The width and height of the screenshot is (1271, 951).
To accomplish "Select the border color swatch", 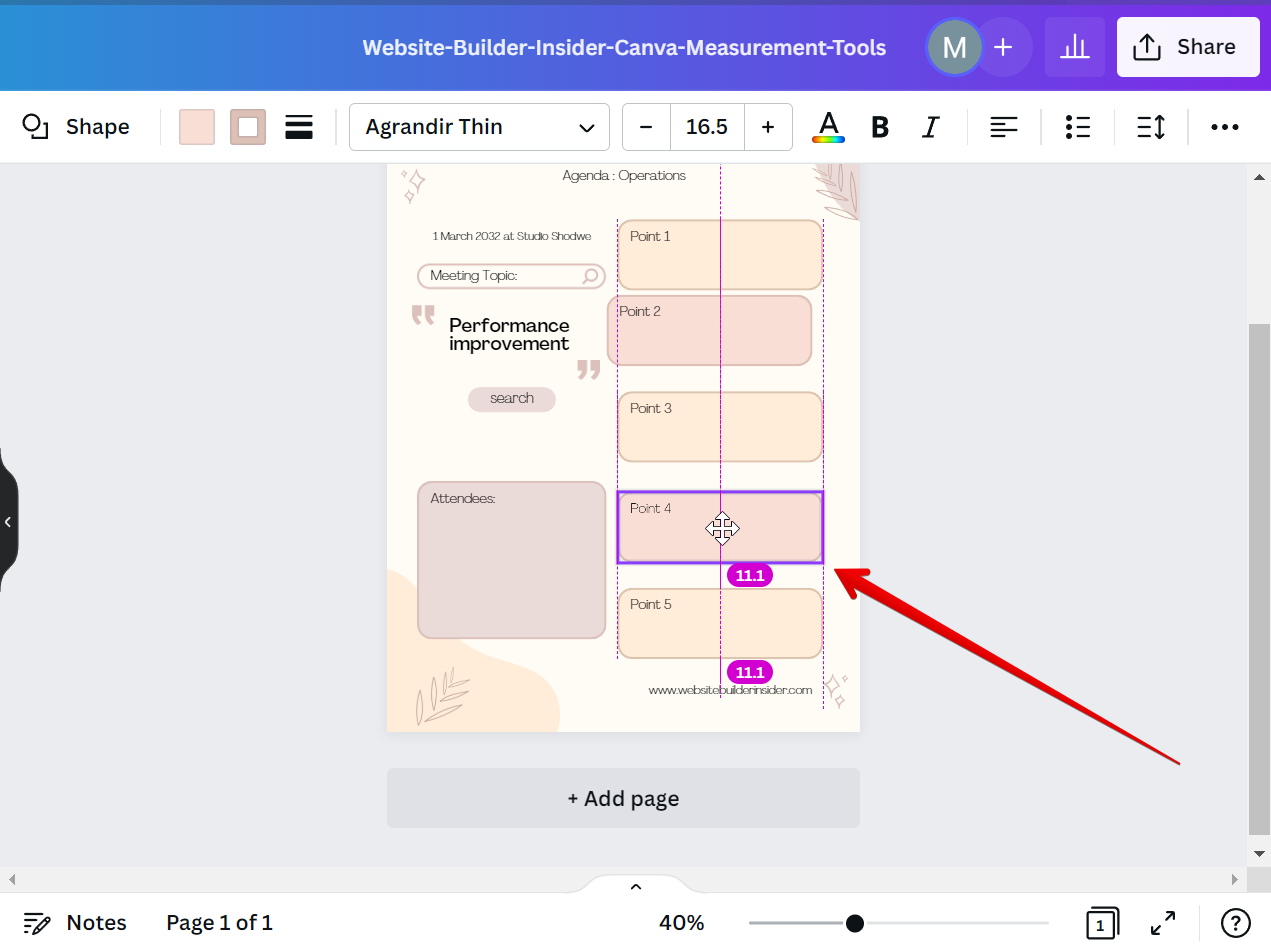I will [x=247, y=127].
